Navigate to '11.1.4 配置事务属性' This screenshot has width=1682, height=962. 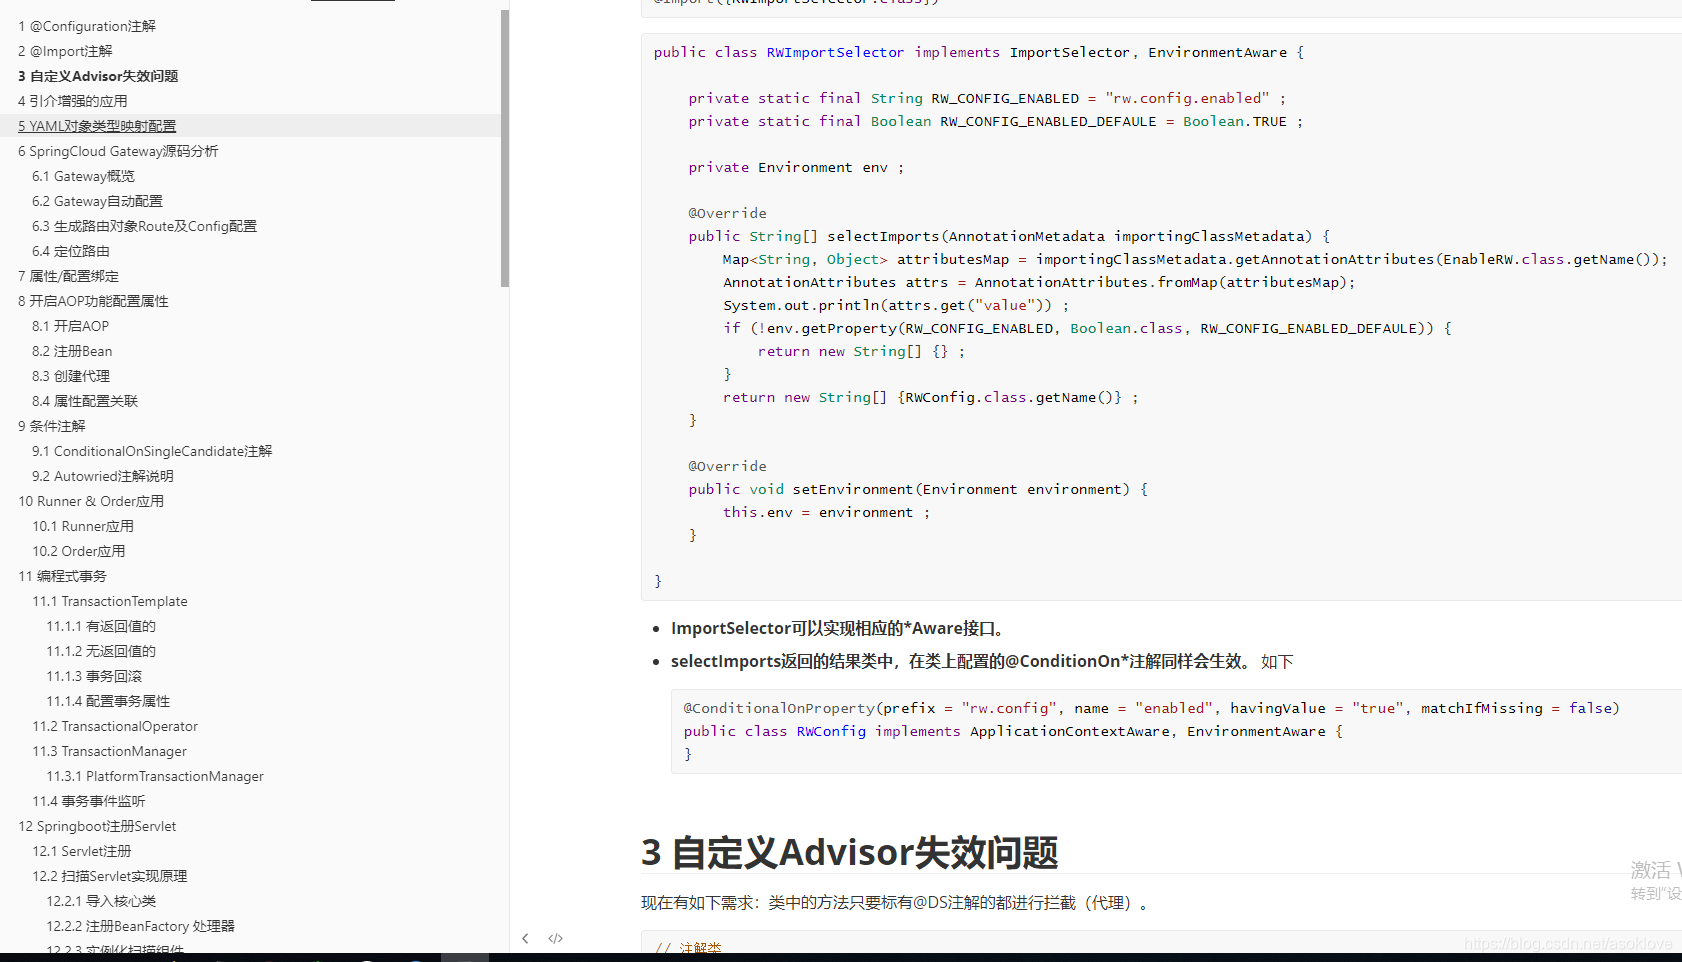pos(108,701)
